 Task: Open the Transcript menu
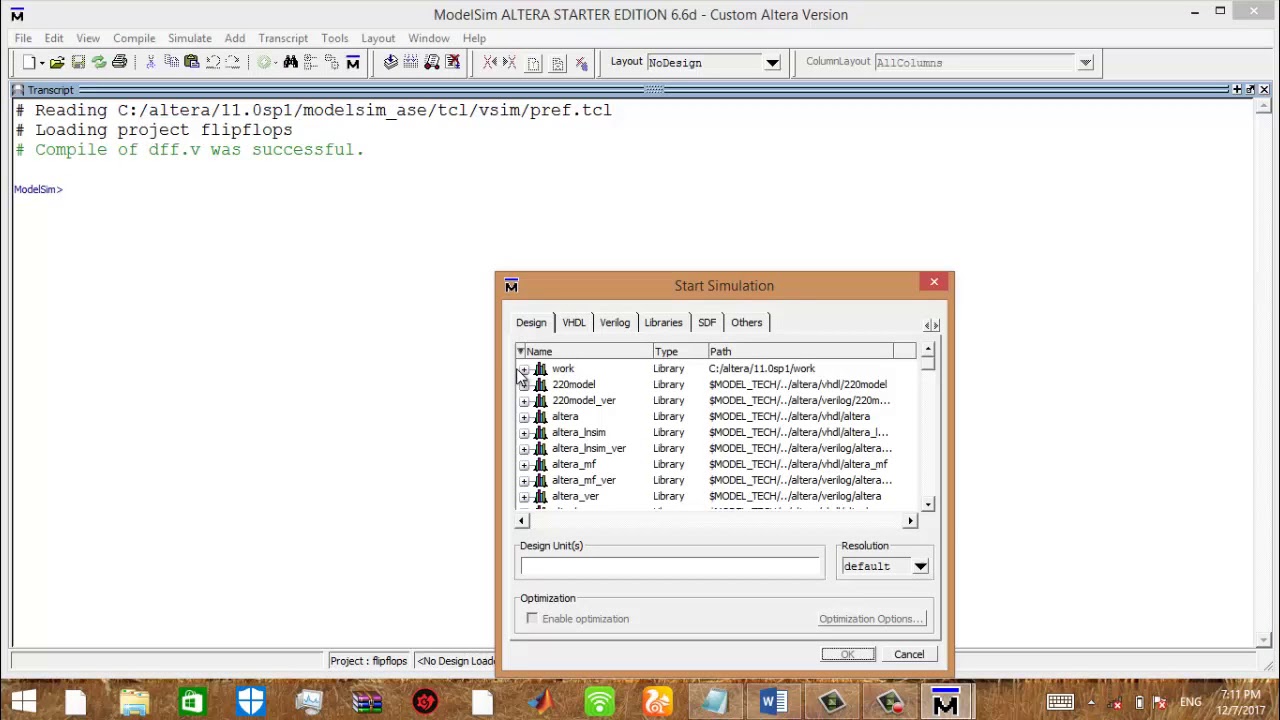pos(283,38)
